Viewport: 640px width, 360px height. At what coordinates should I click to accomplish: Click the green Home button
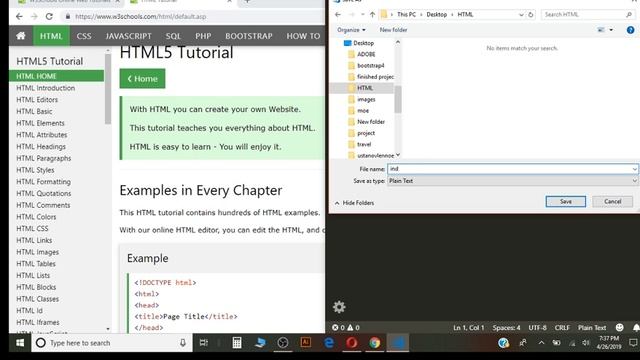(x=142, y=78)
